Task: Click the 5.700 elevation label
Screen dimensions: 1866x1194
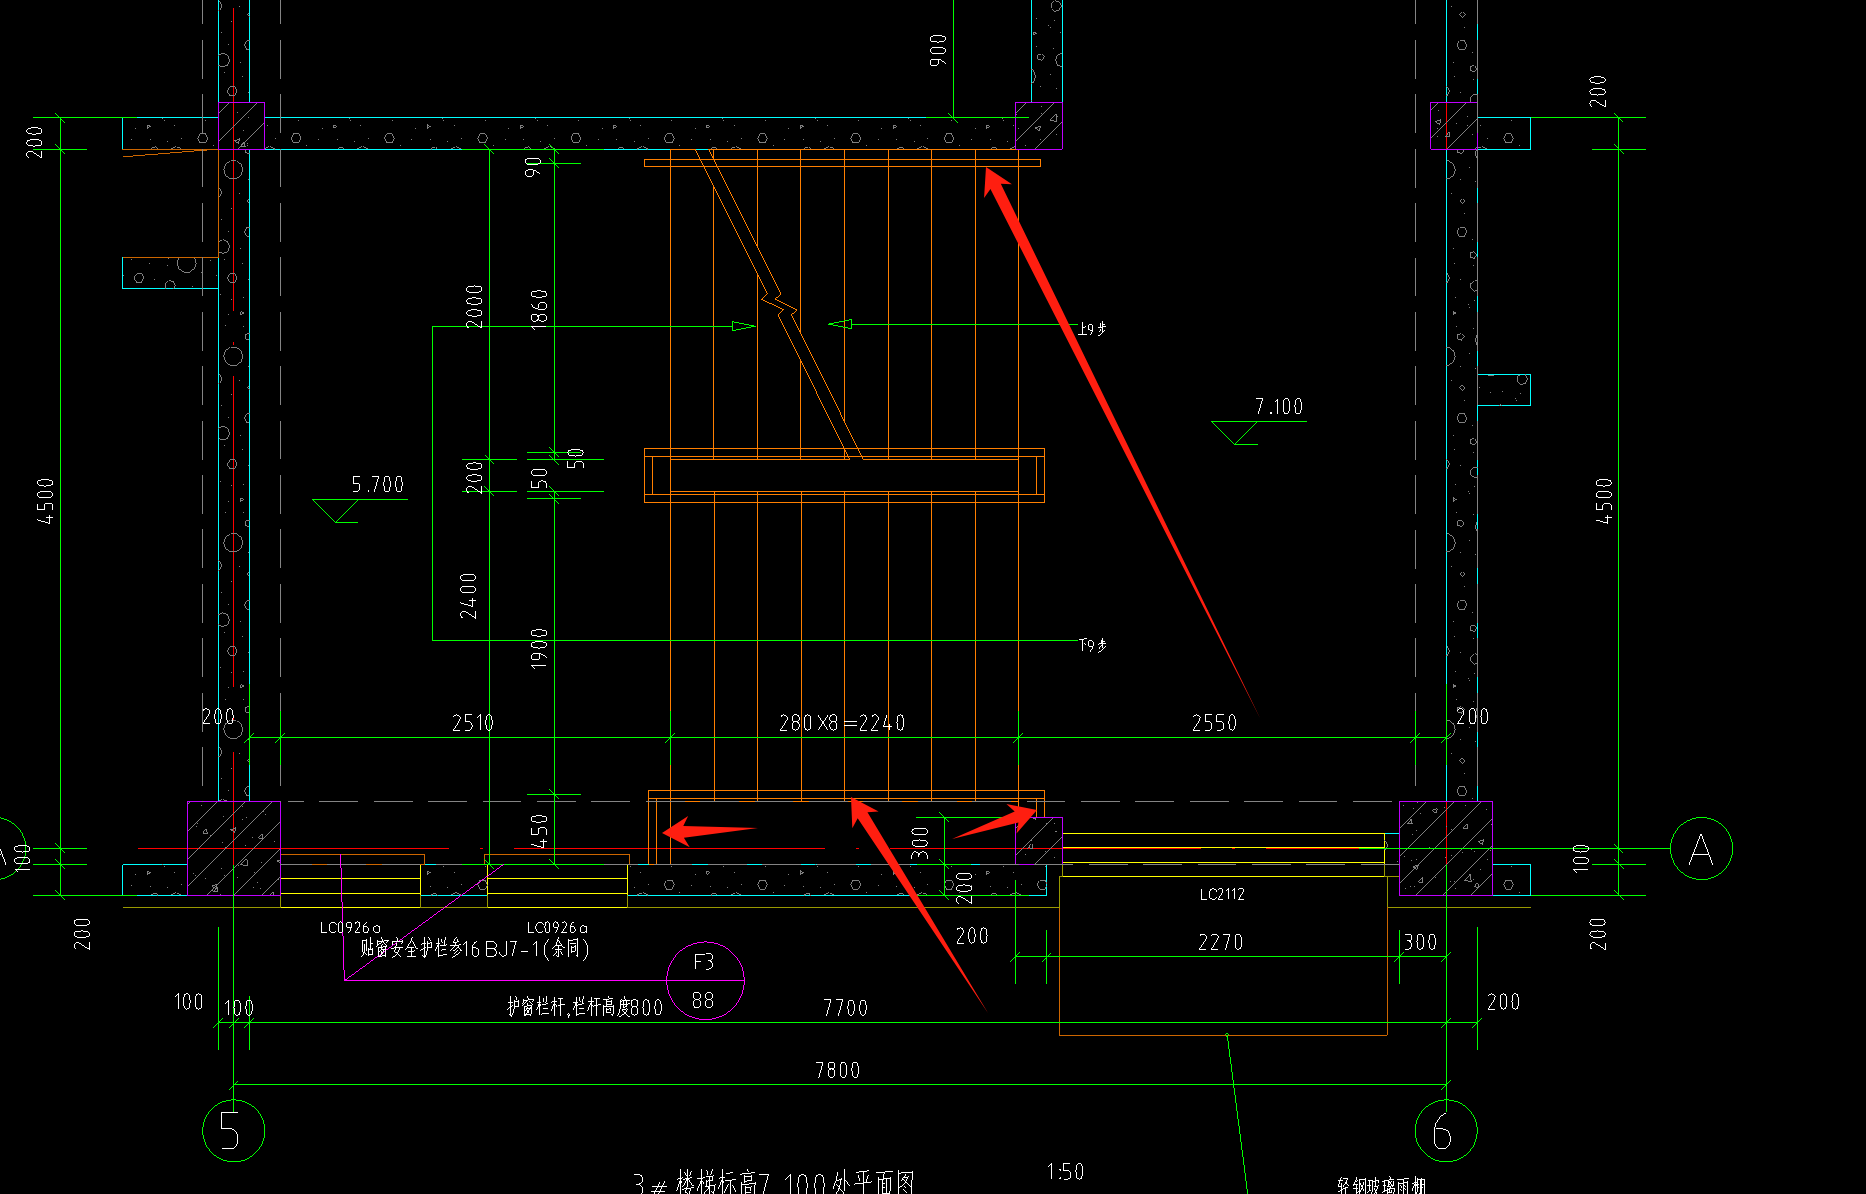Action: pyautogui.click(x=378, y=485)
